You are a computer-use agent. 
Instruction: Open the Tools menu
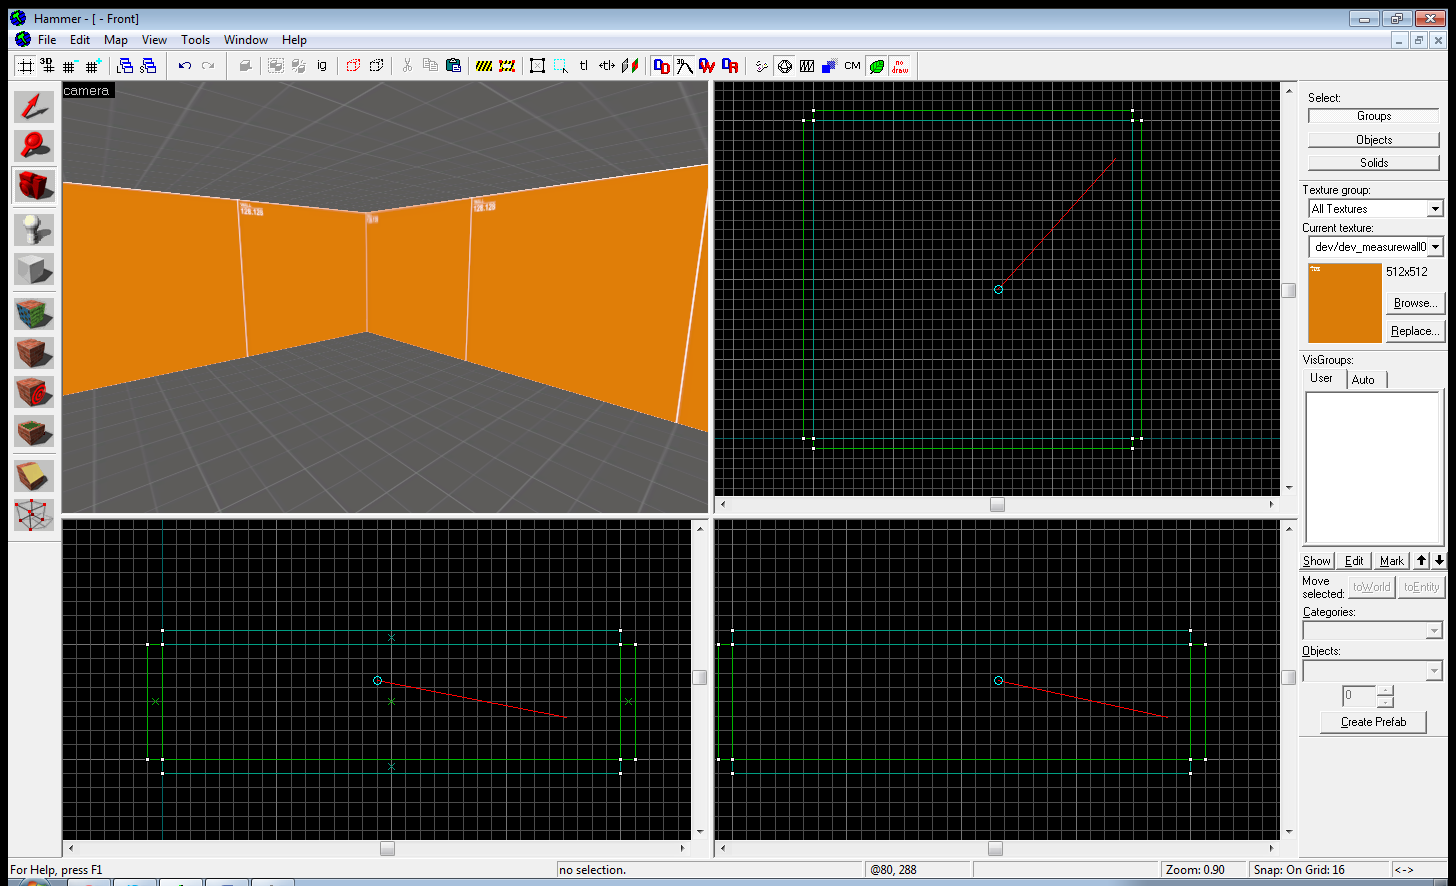pyautogui.click(x=195, y=40)
